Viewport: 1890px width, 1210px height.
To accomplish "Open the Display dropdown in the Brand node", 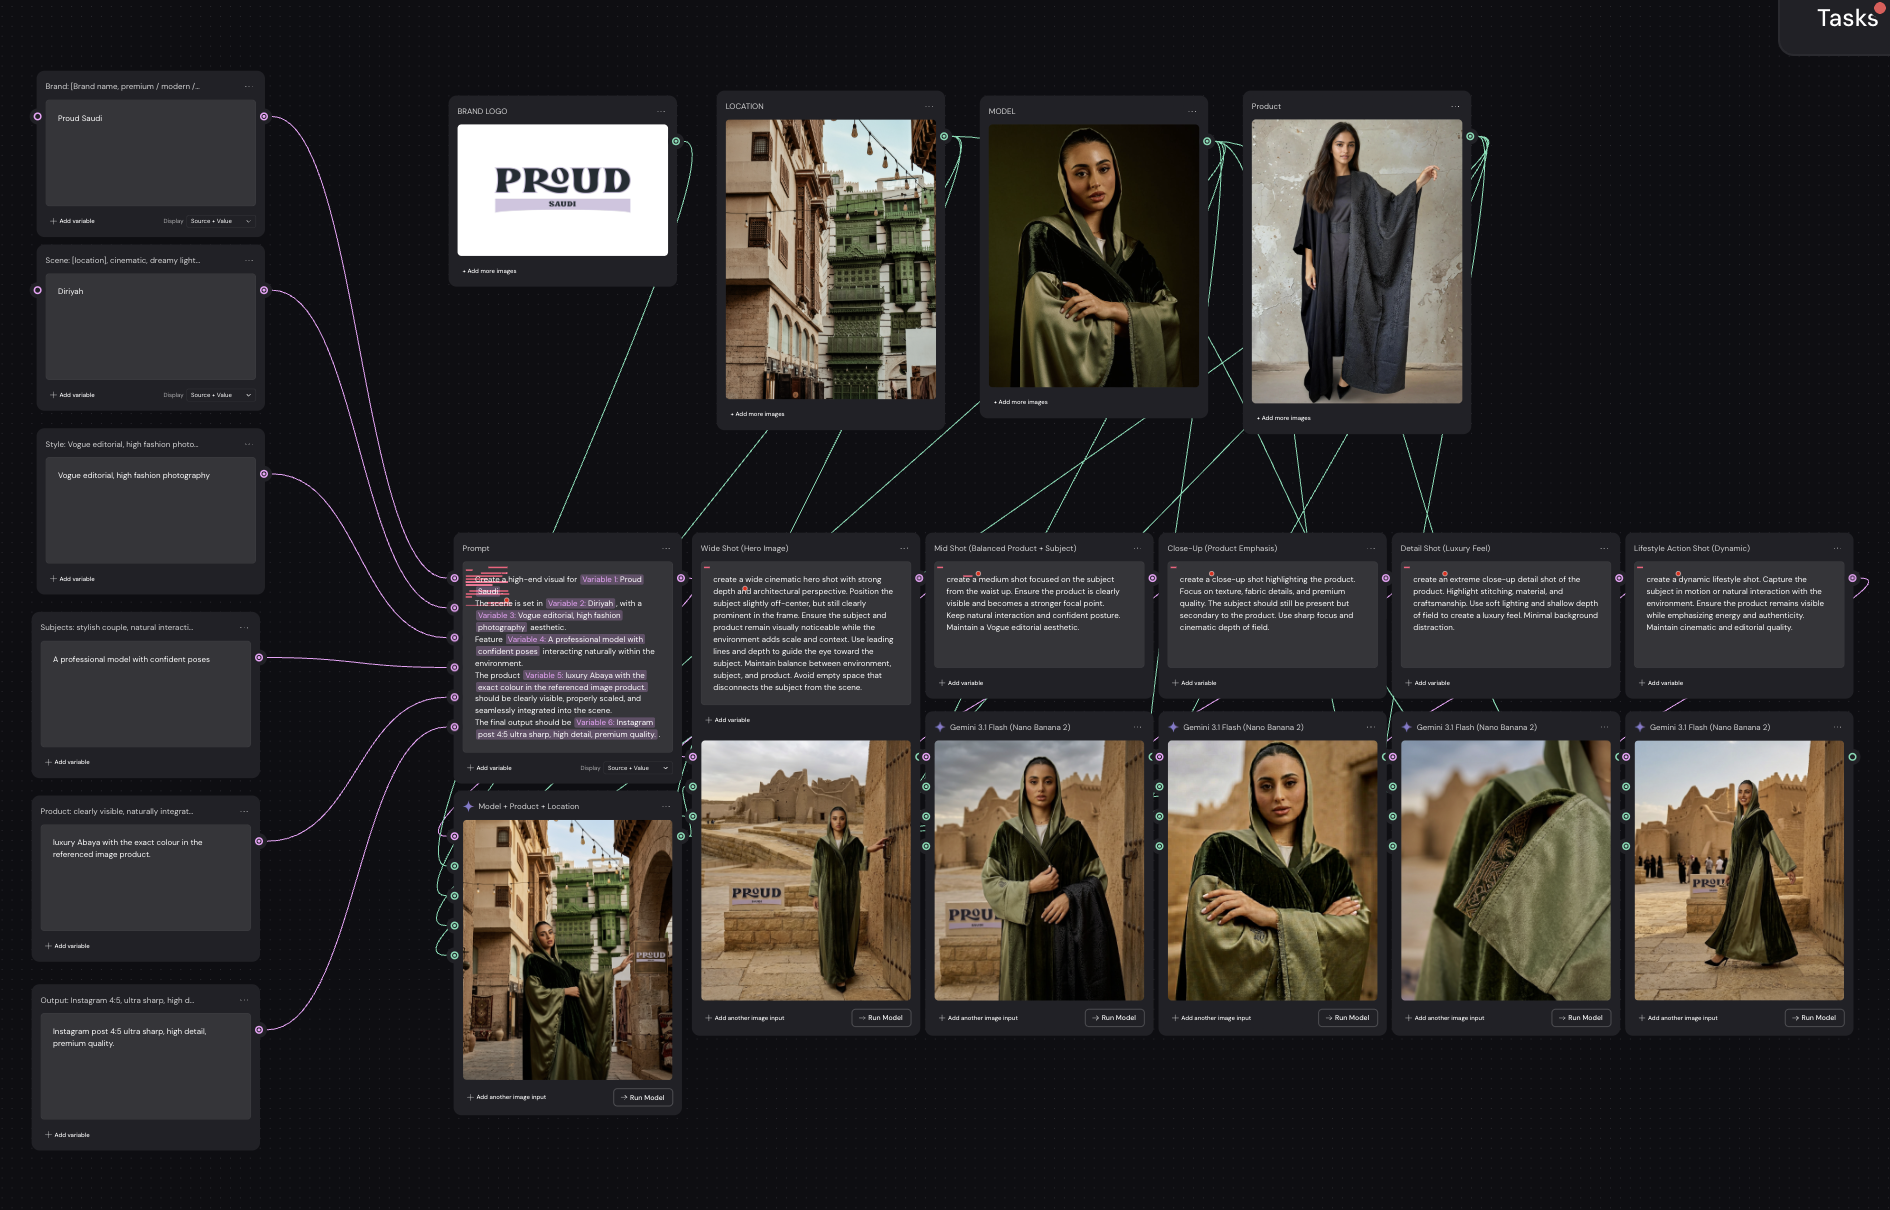I will [220, 221].
